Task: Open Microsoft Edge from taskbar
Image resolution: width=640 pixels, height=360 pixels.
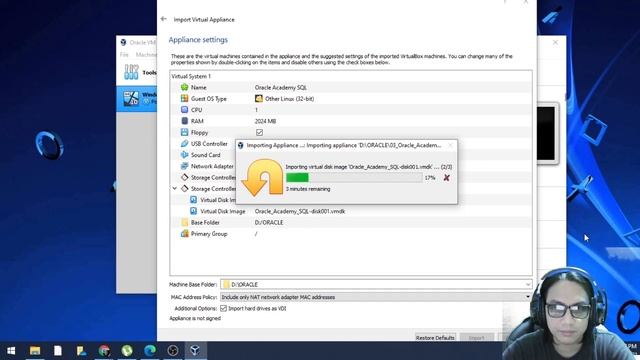Action: (150, 351)
